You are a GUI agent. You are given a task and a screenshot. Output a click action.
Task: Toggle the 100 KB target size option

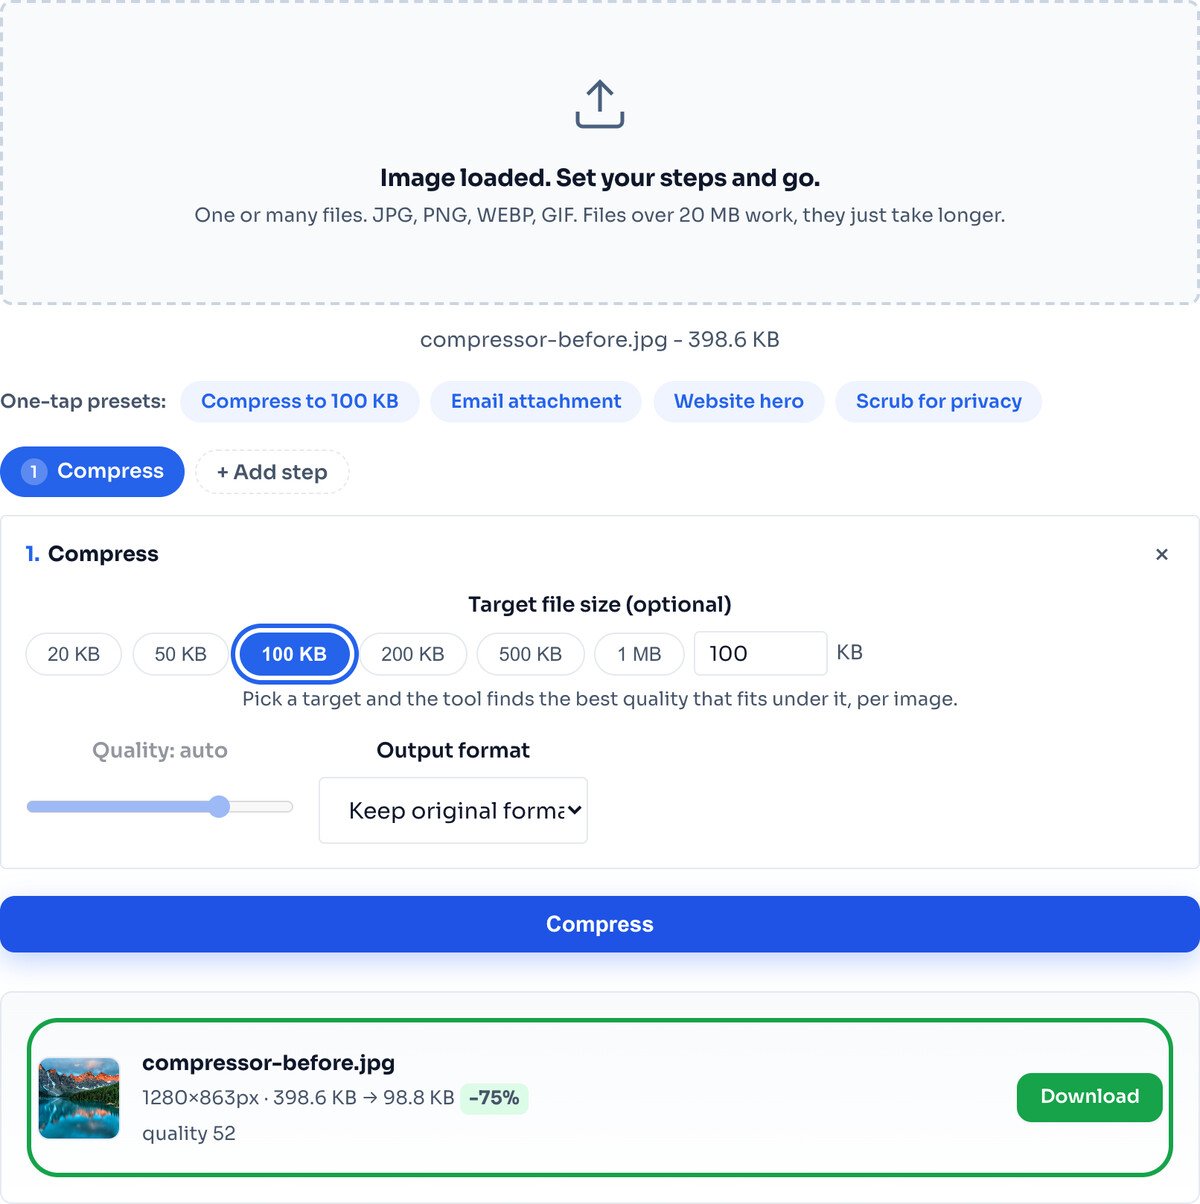click(x=295, y=654)
